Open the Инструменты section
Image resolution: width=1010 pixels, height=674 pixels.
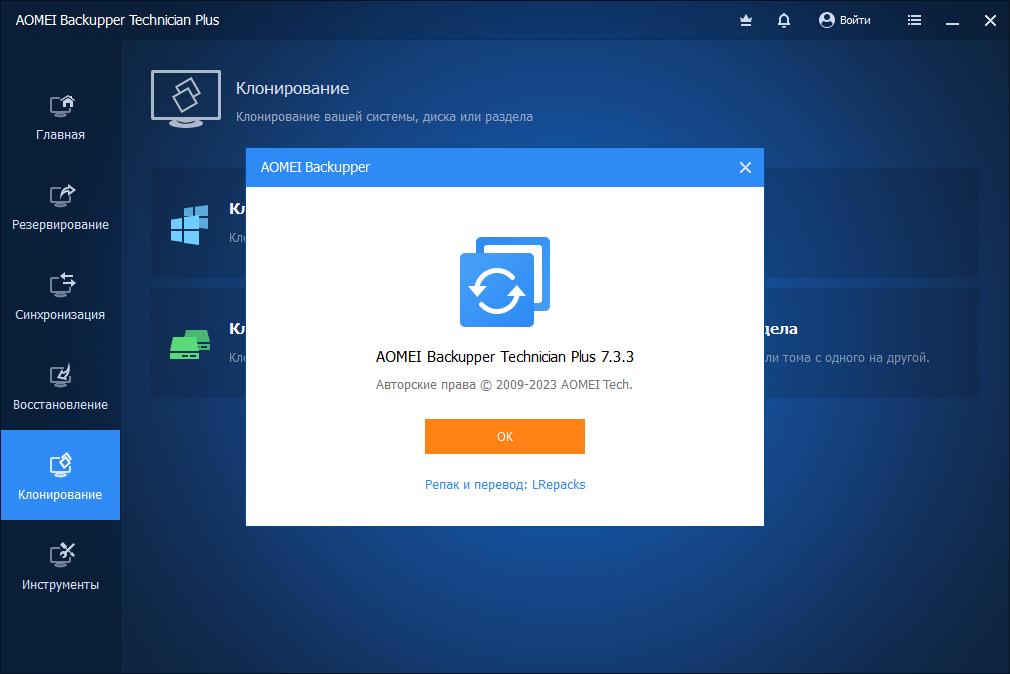pyautogui.click(x=60, y=567)
